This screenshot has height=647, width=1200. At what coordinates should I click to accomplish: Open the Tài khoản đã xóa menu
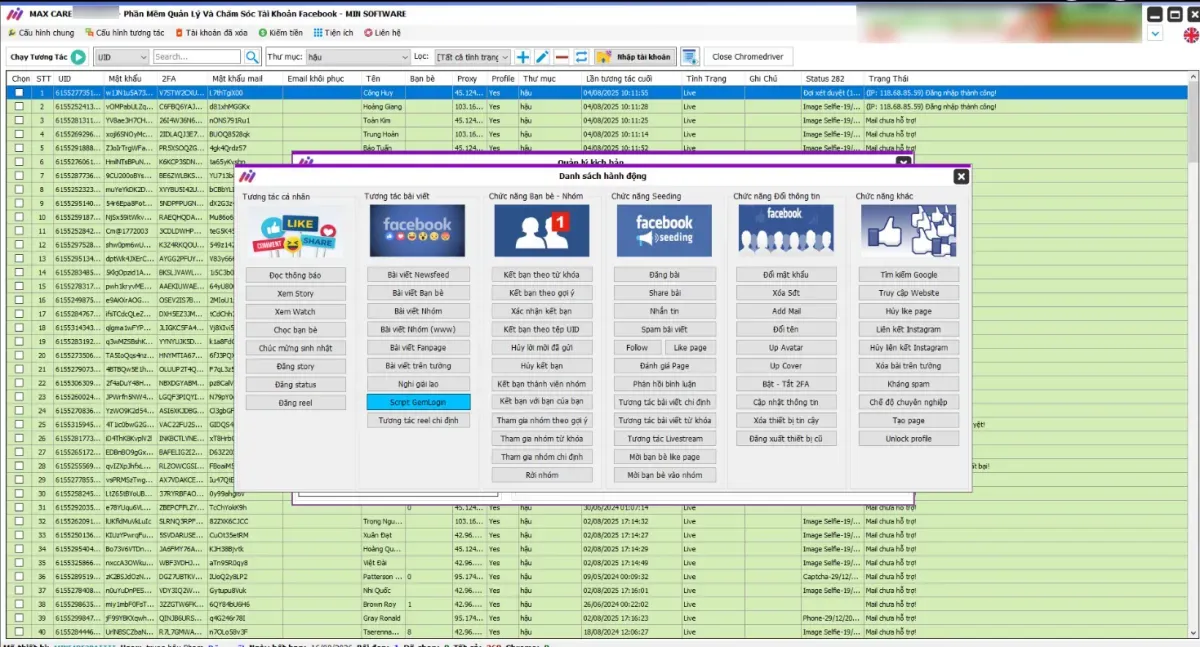210,33
